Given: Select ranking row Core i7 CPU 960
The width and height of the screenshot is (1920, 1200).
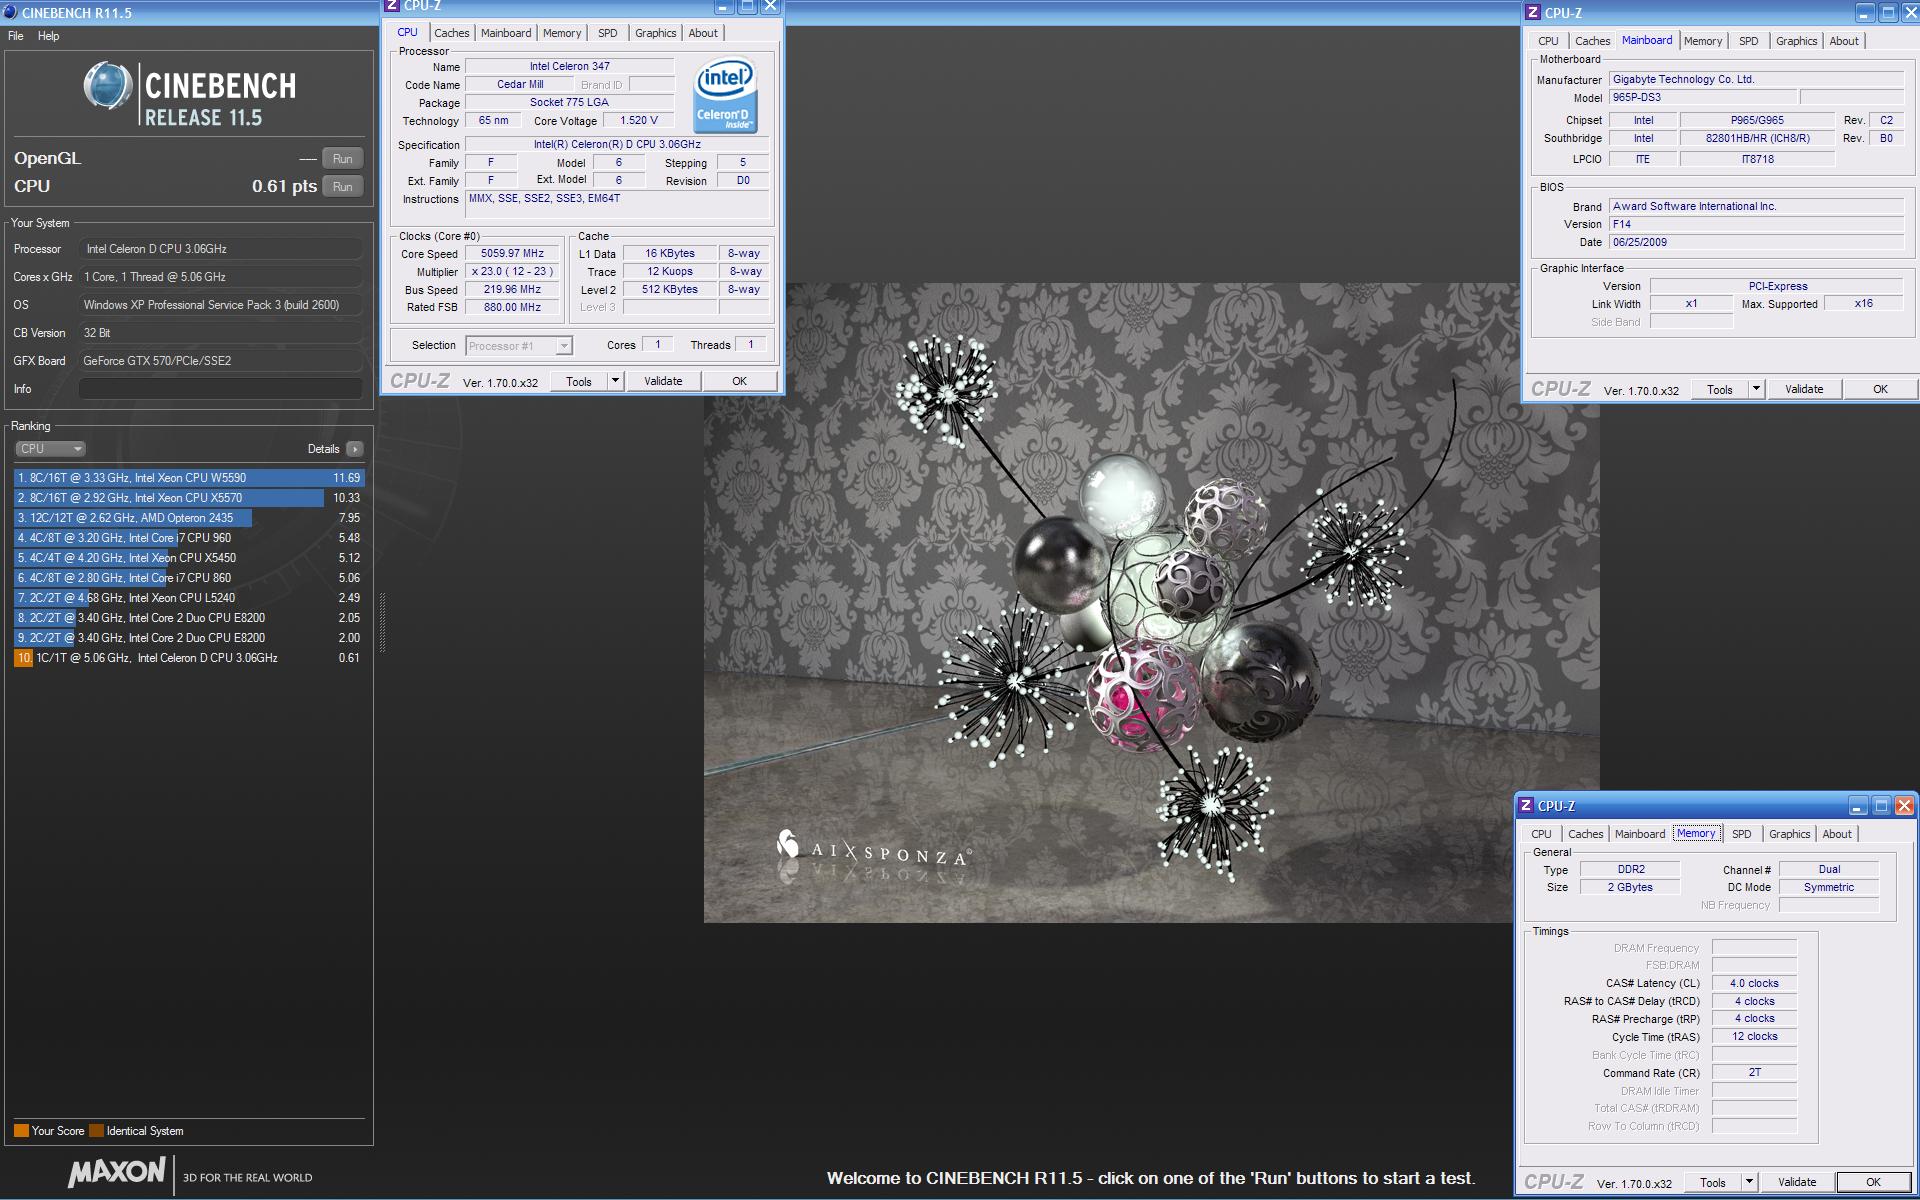Looking at the screenshot, I should coord(189,538).
